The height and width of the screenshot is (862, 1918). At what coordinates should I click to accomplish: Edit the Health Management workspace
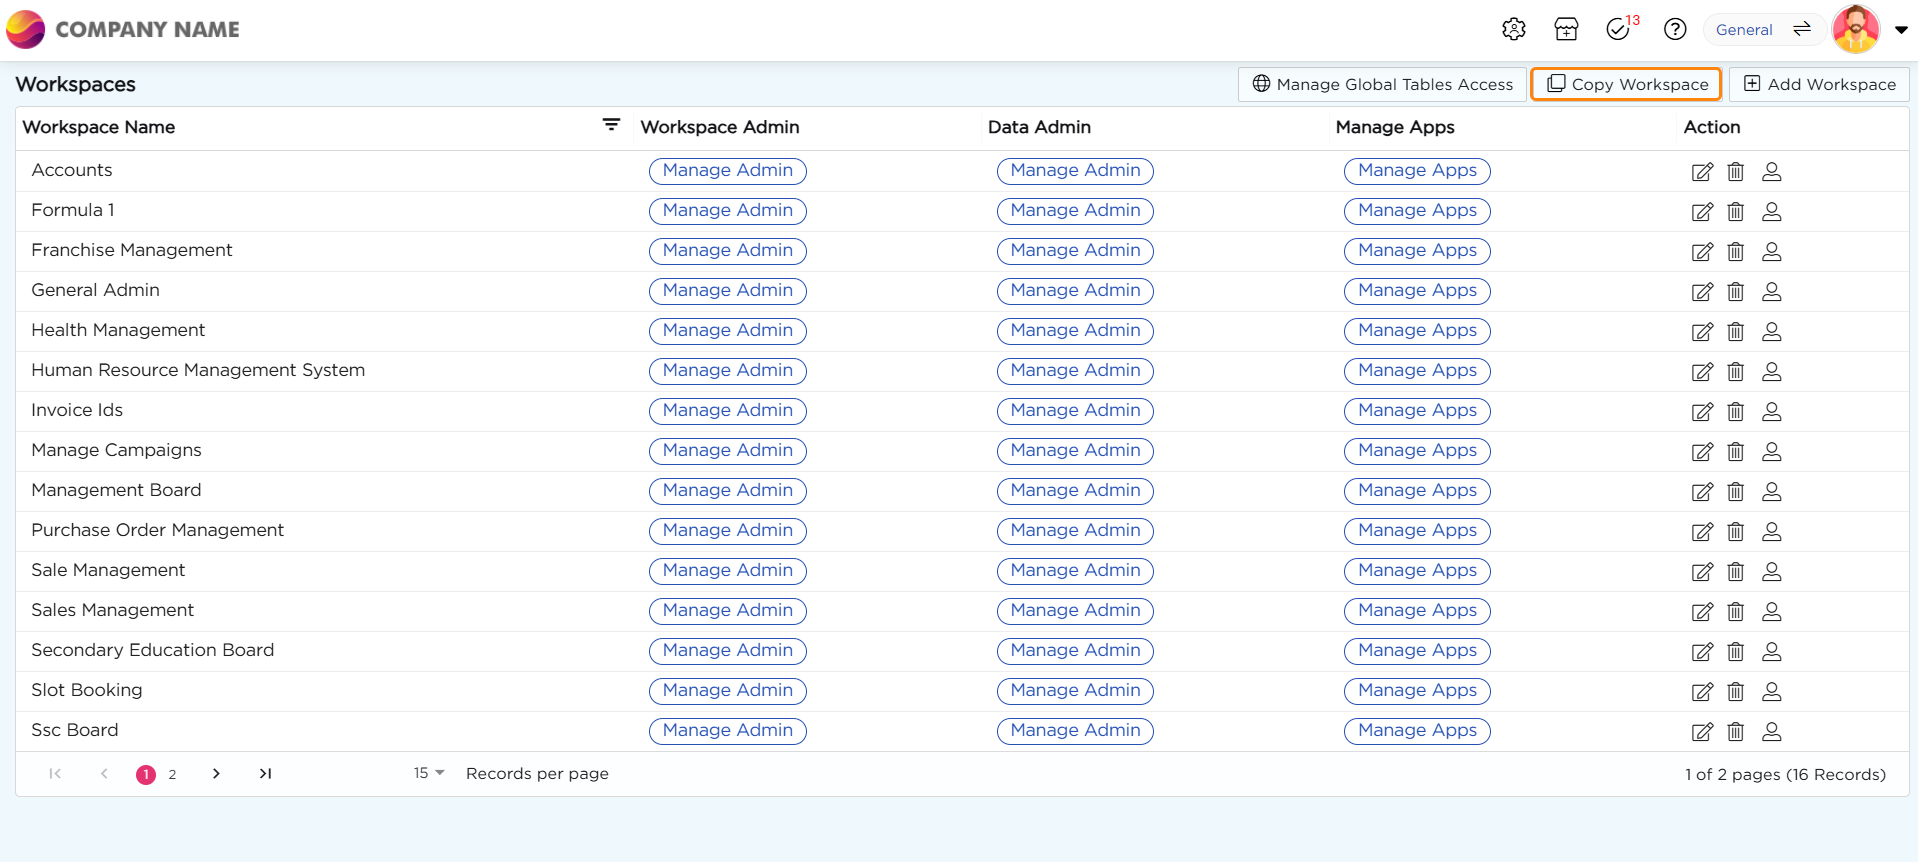tap(1701, 332)
